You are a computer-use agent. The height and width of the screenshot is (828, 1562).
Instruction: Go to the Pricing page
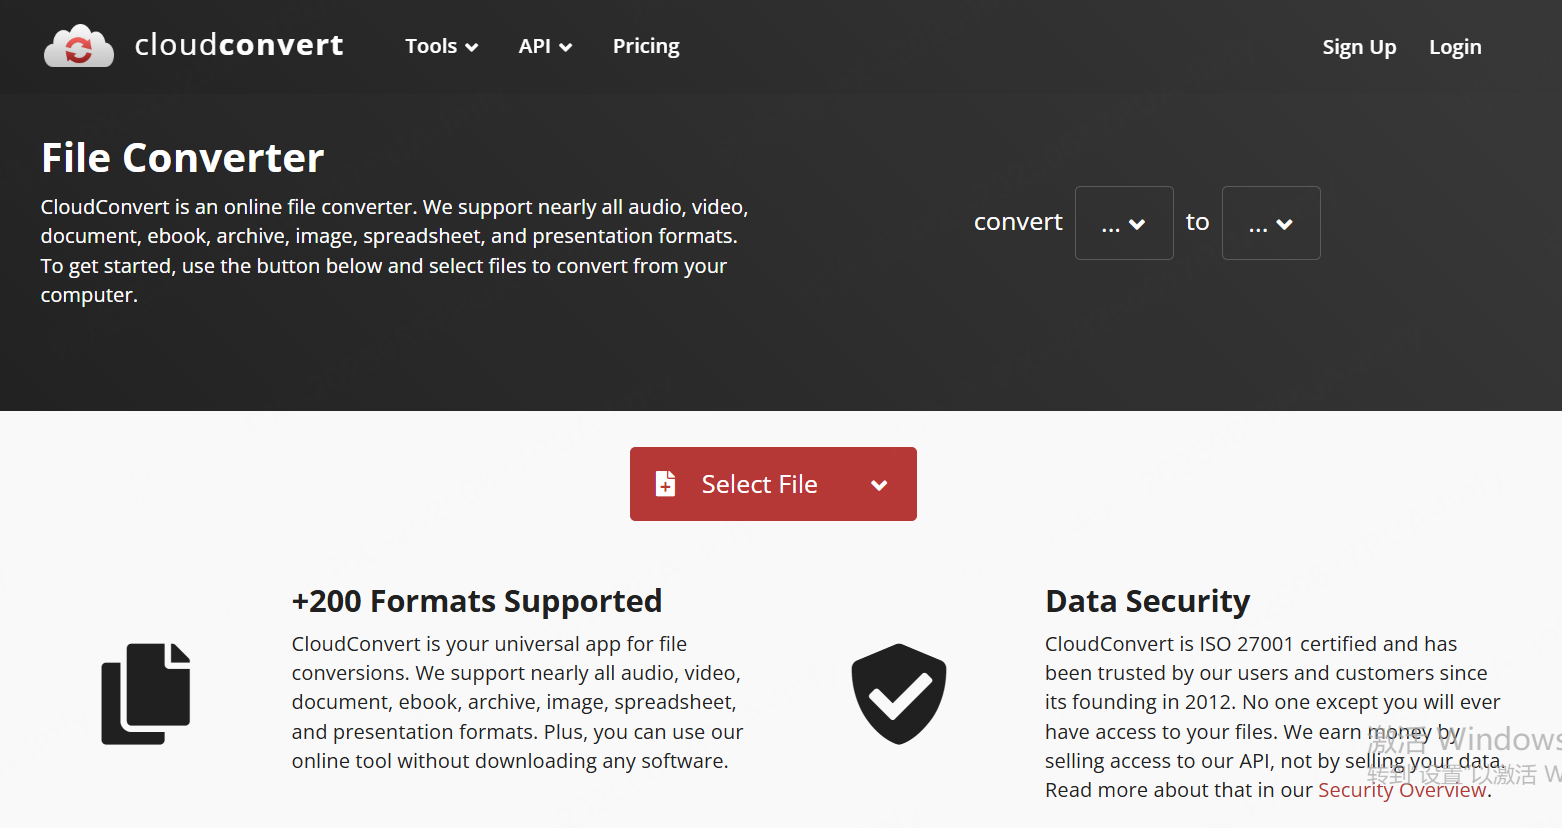[x=646, y=46]
